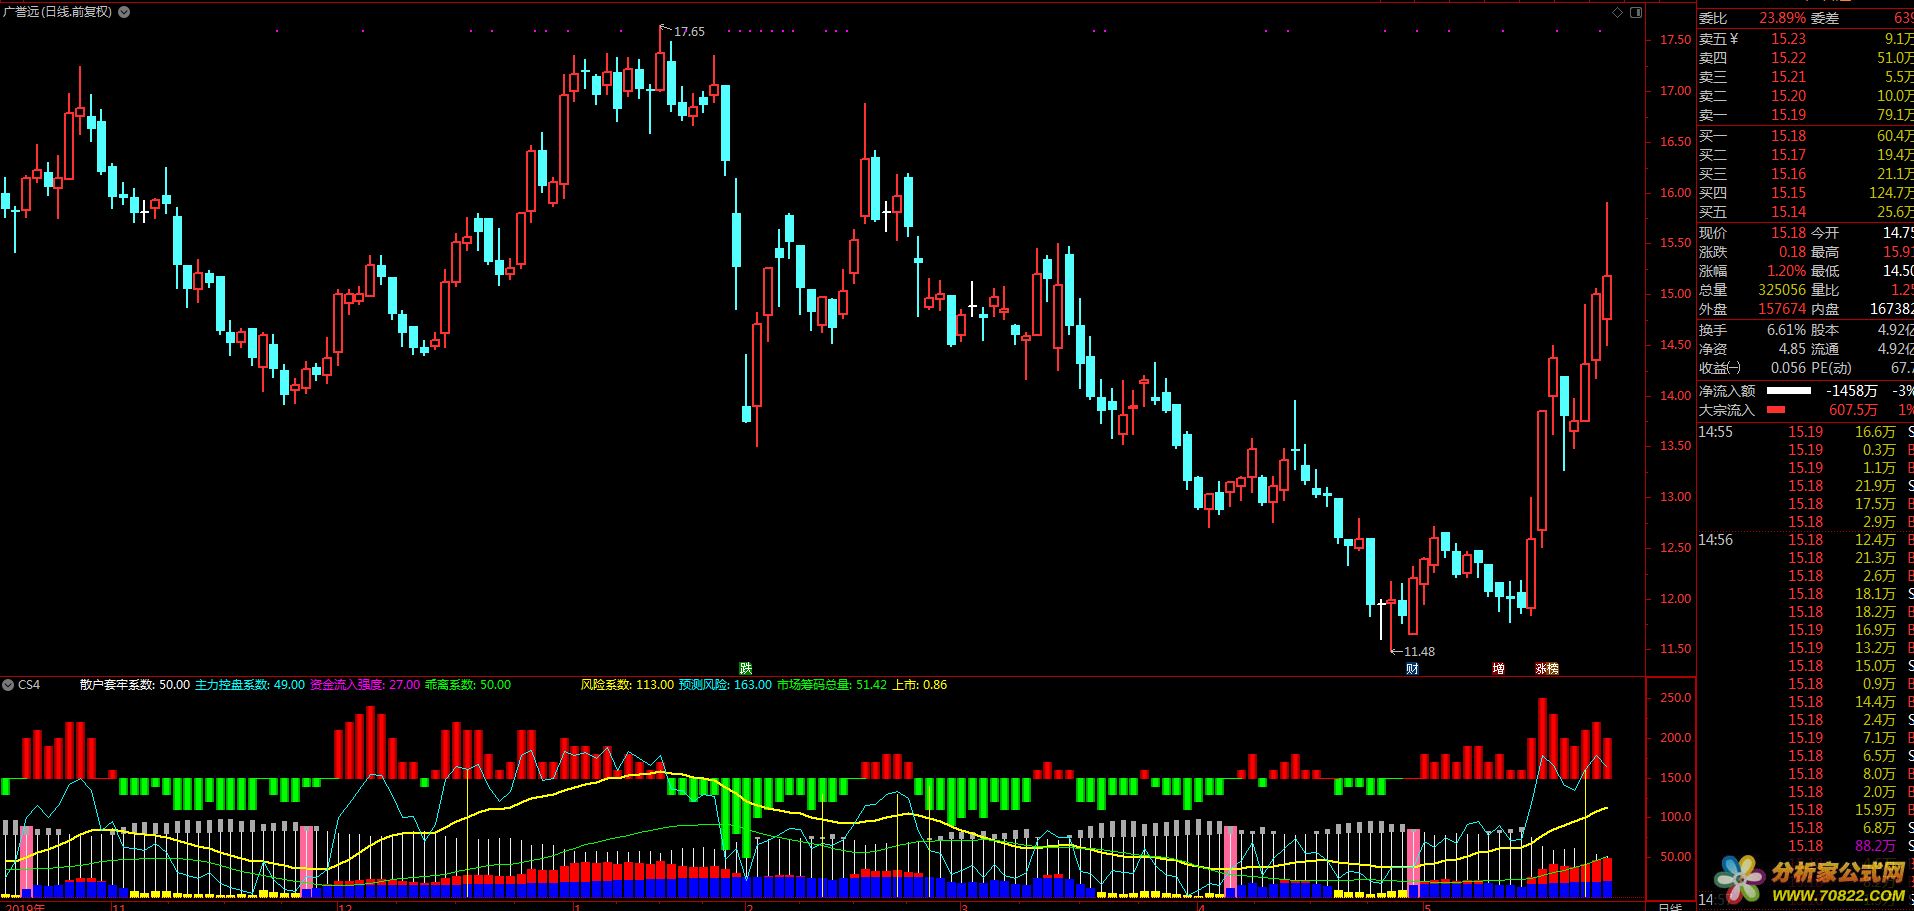Click the 委差 label
The width and height of the screenshot is (1914, 911).
[x=1825, y=18]
